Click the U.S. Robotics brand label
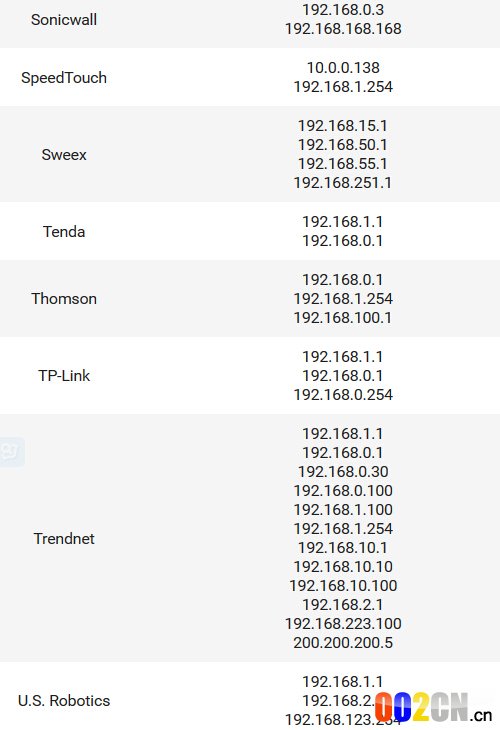 64,700
